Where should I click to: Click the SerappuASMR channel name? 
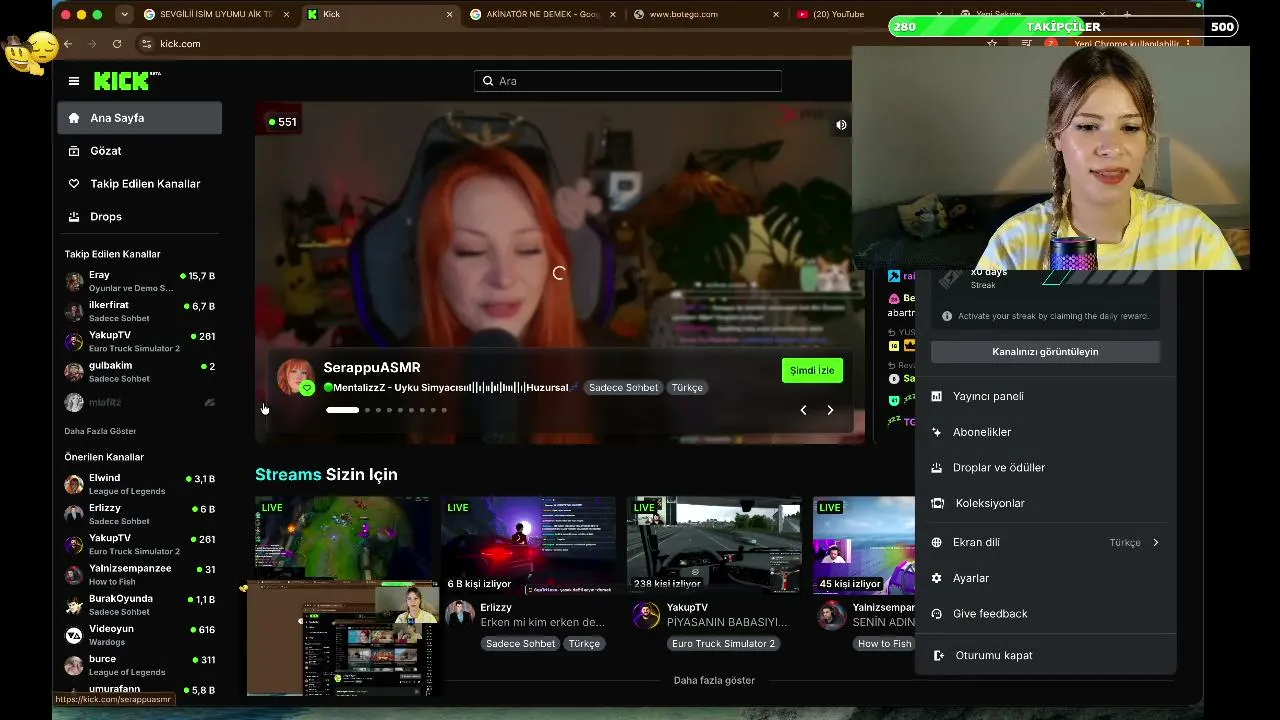[x=372, y=368]
